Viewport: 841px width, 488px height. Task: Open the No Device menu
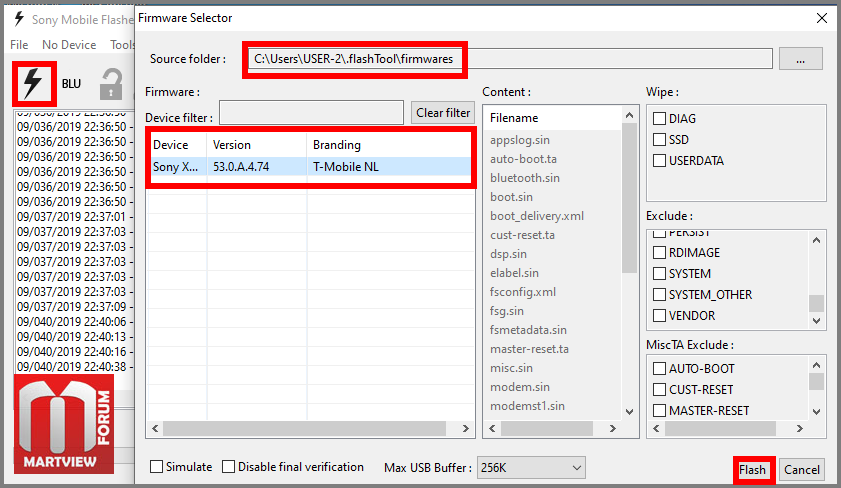click(x=69, y=45)
